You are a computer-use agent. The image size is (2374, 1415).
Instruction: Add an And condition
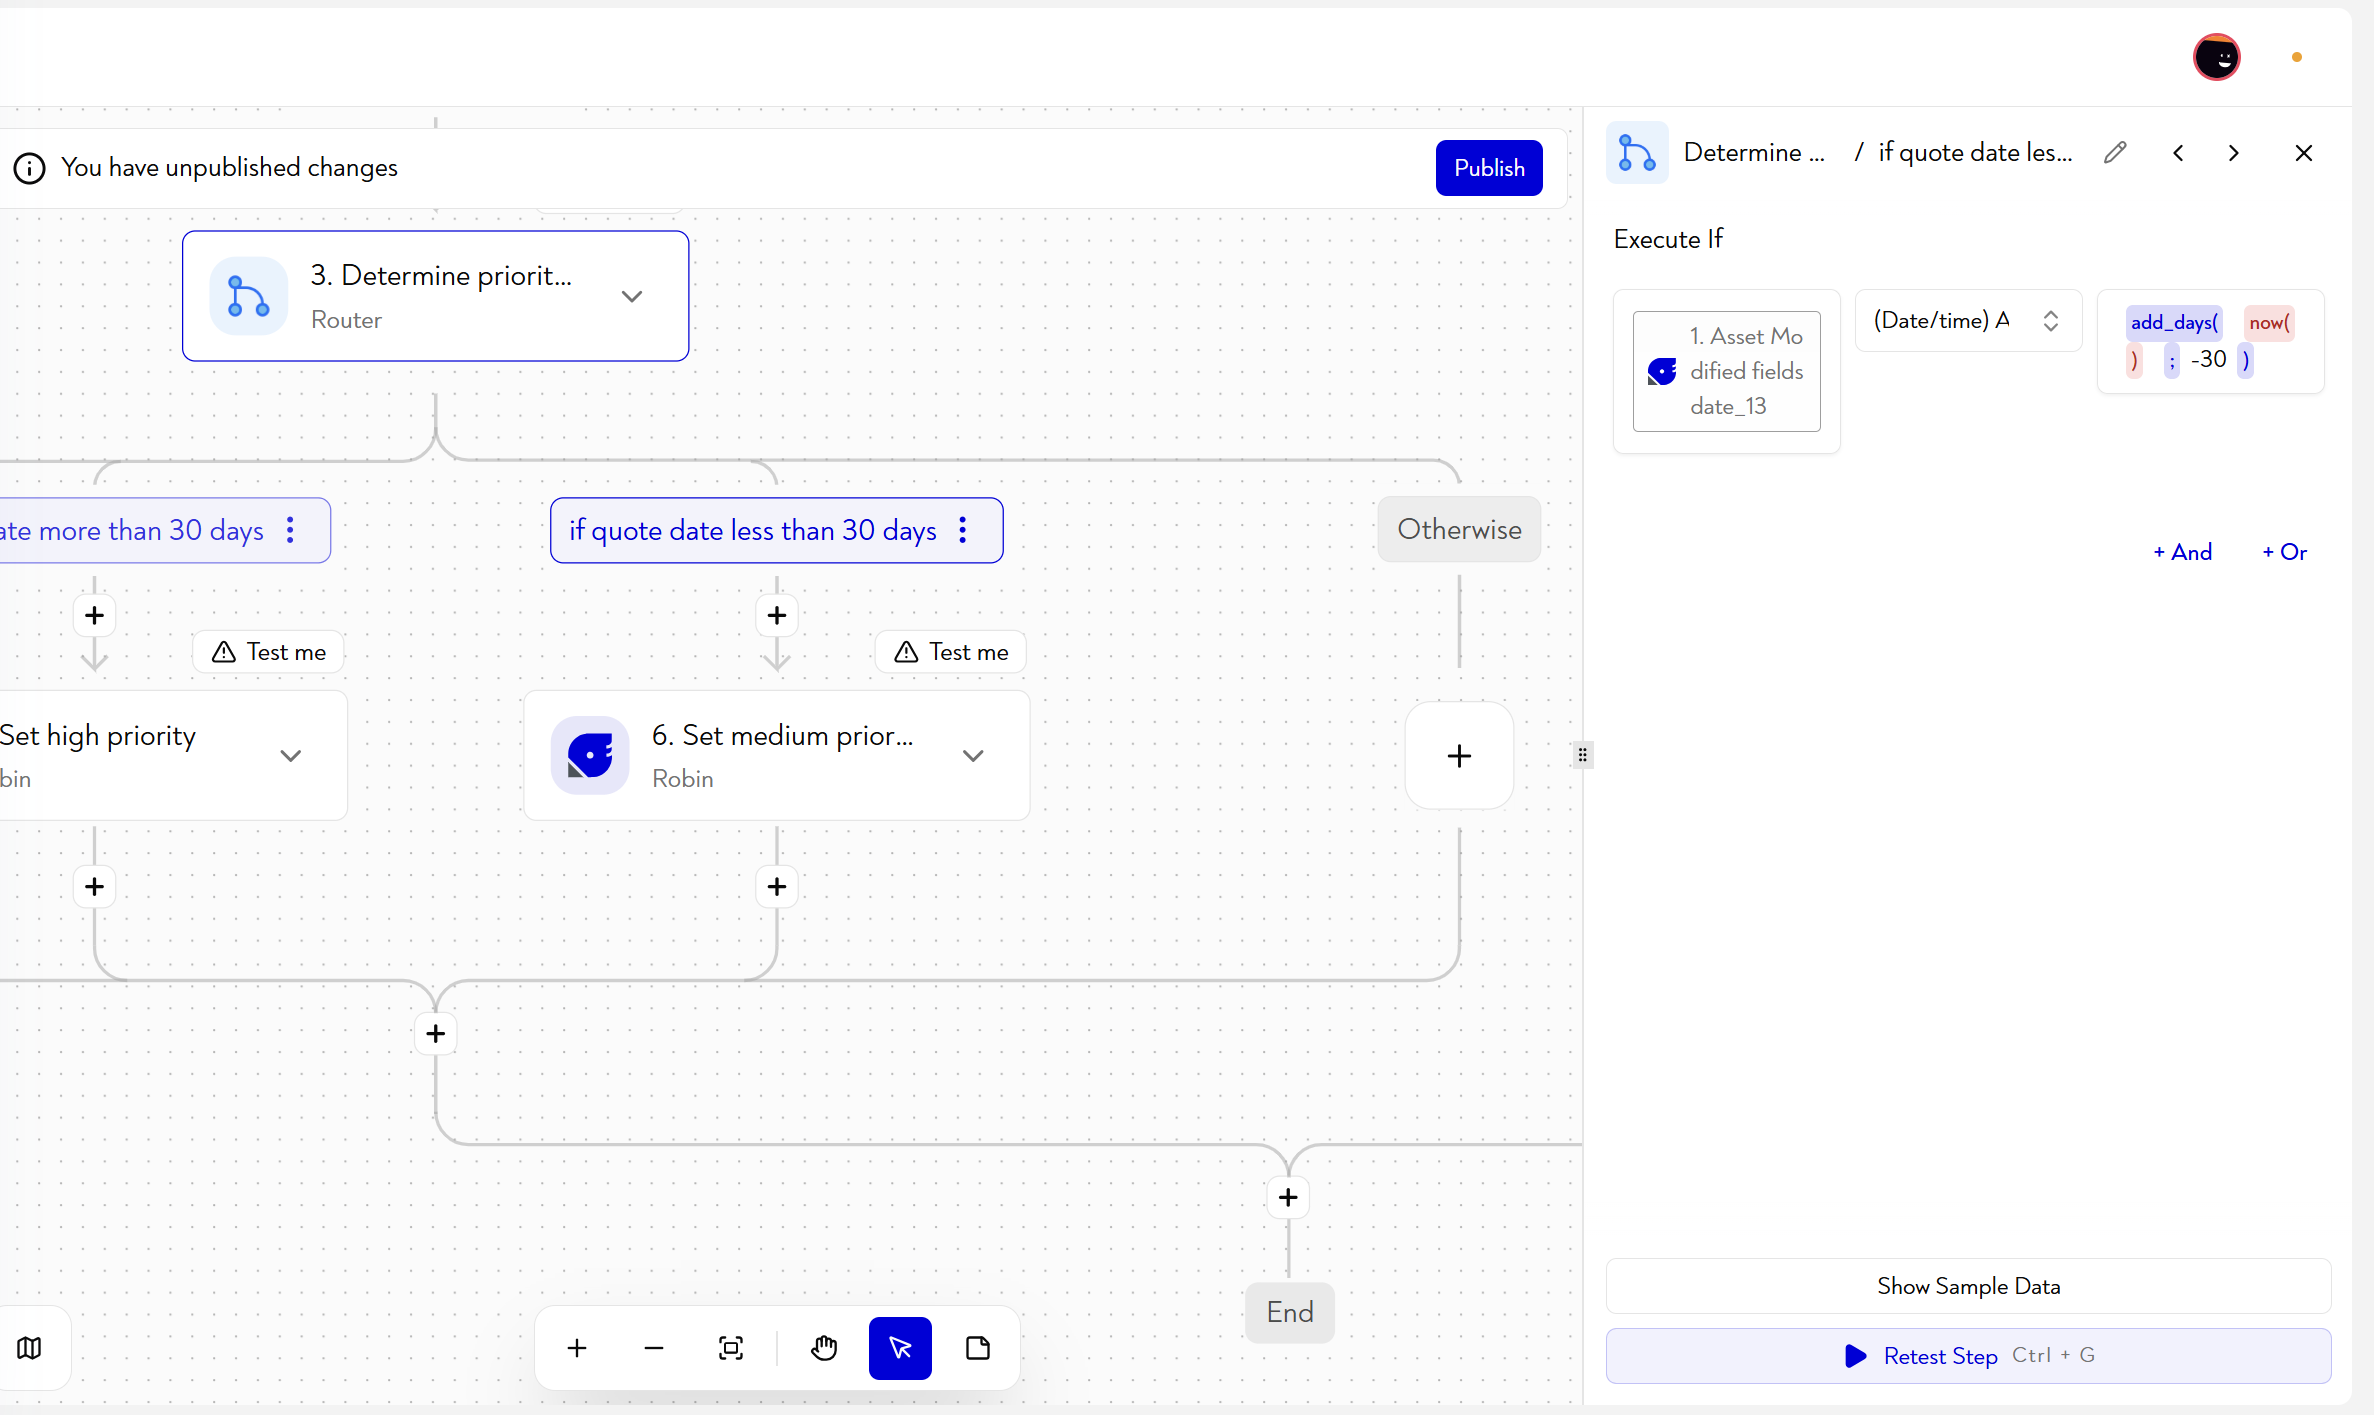coord(2182,552)
